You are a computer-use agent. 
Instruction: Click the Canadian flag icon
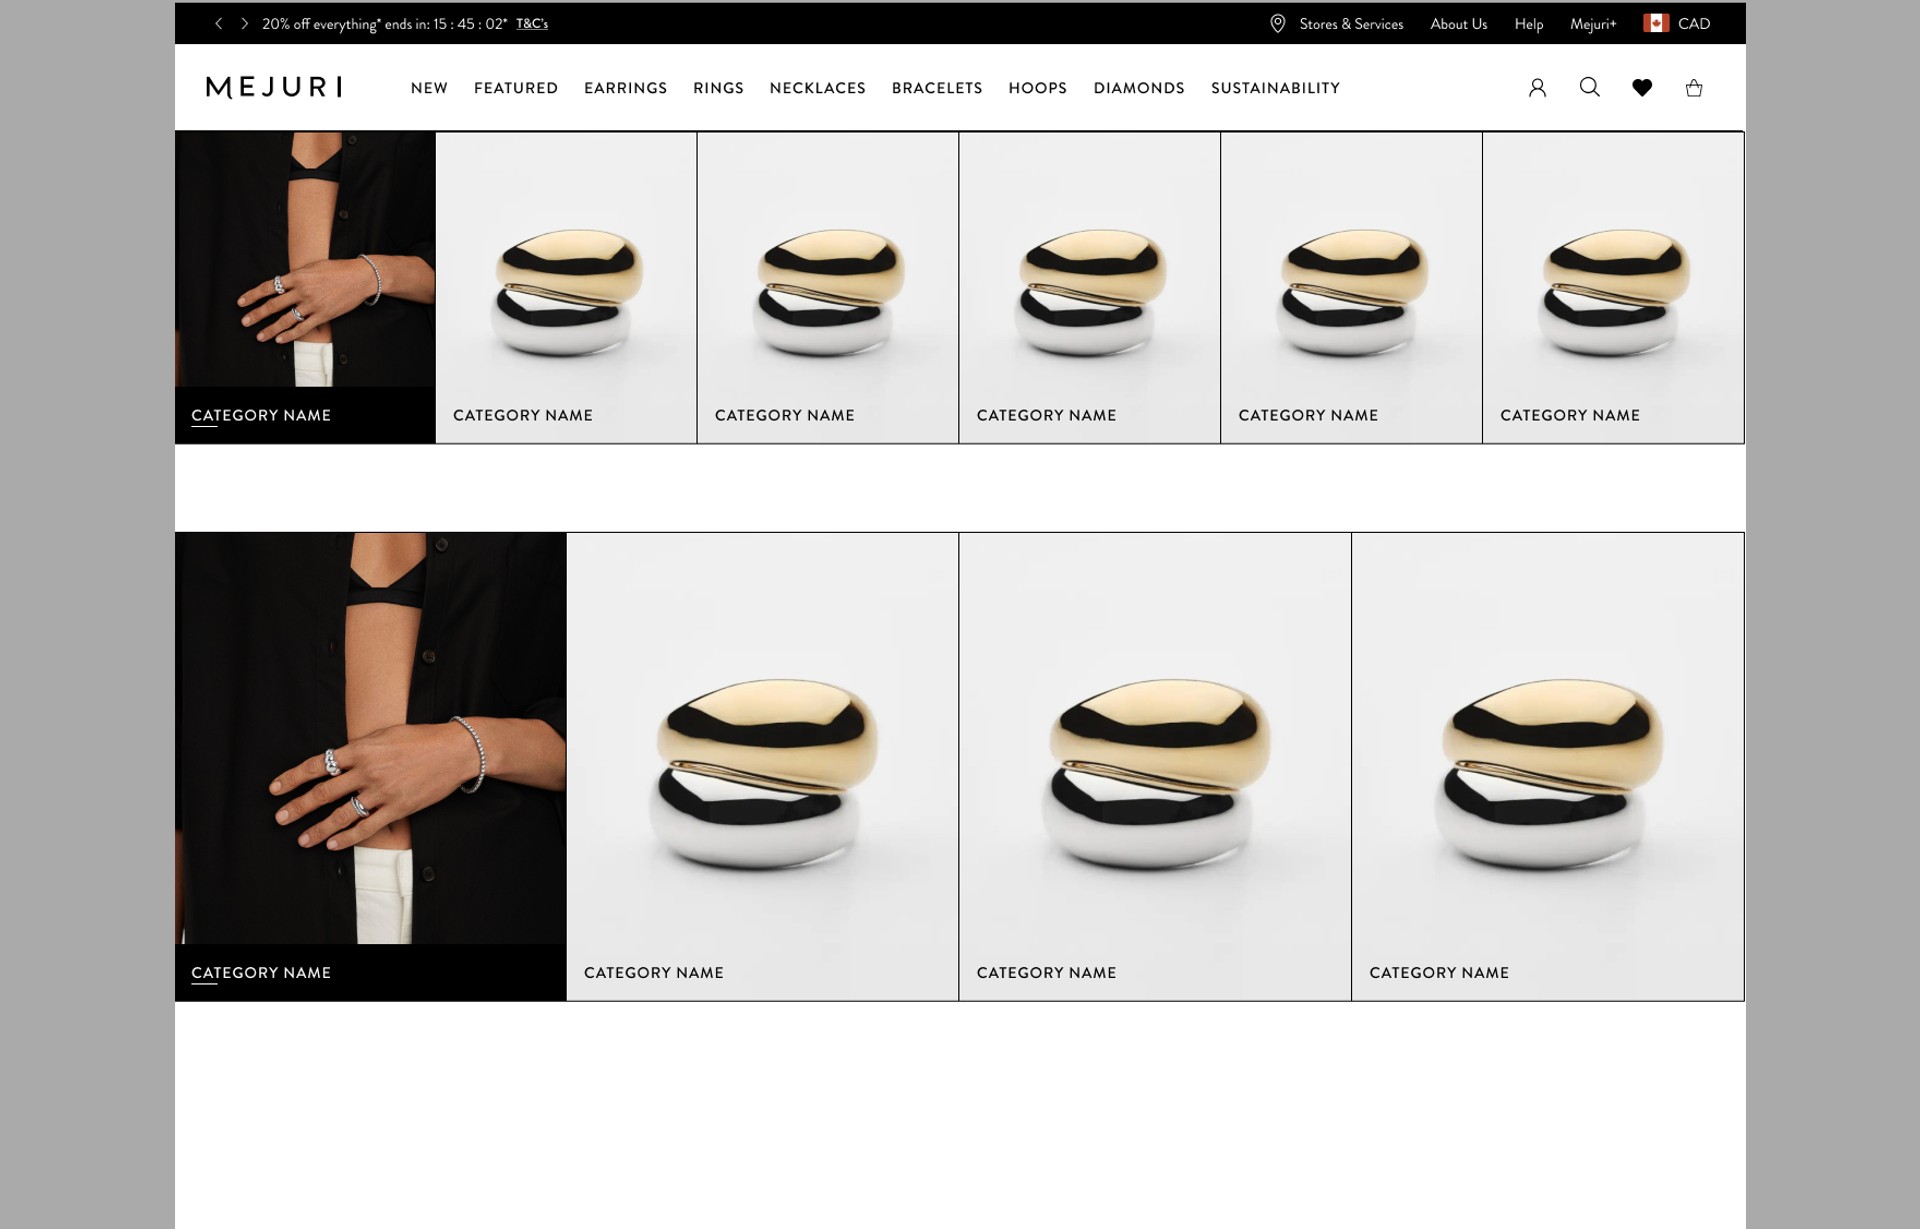pyautogui.click(x=1656, y=23)
